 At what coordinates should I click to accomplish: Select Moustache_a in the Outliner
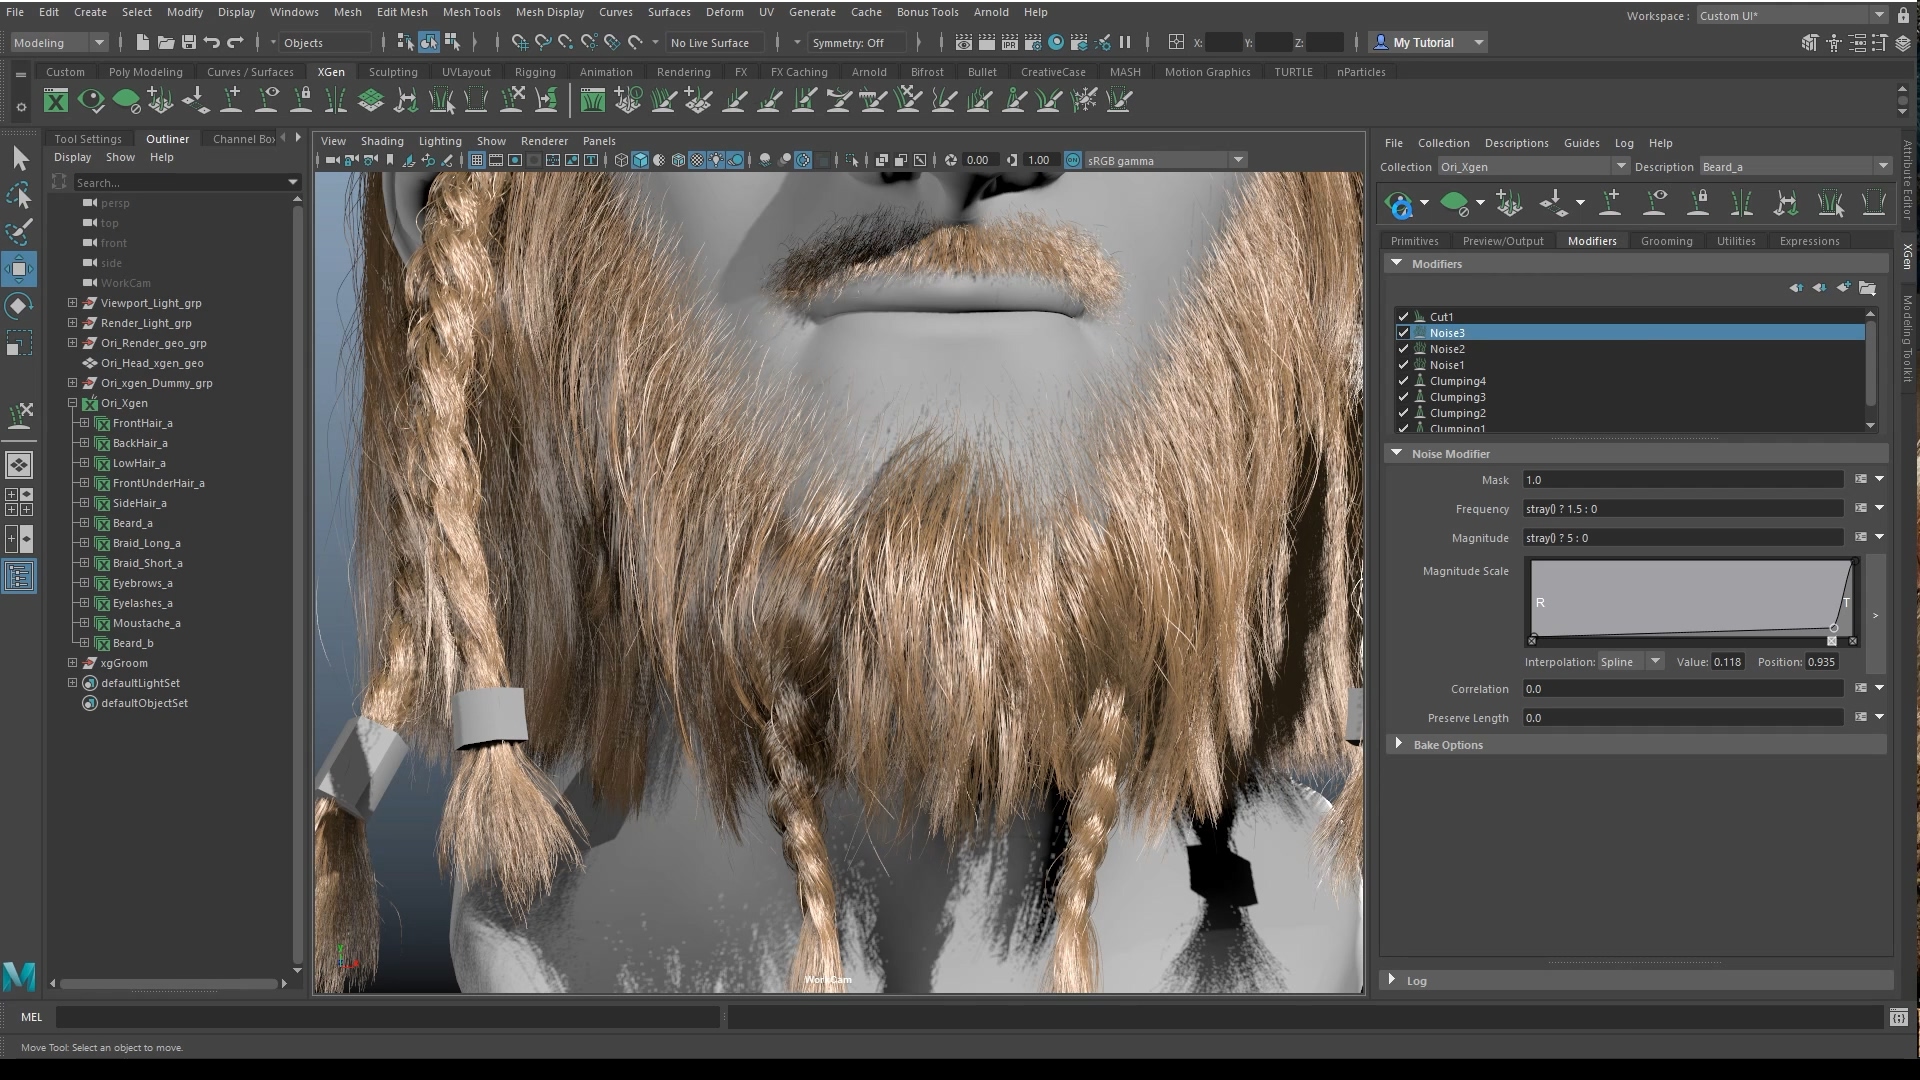[146, 623]
